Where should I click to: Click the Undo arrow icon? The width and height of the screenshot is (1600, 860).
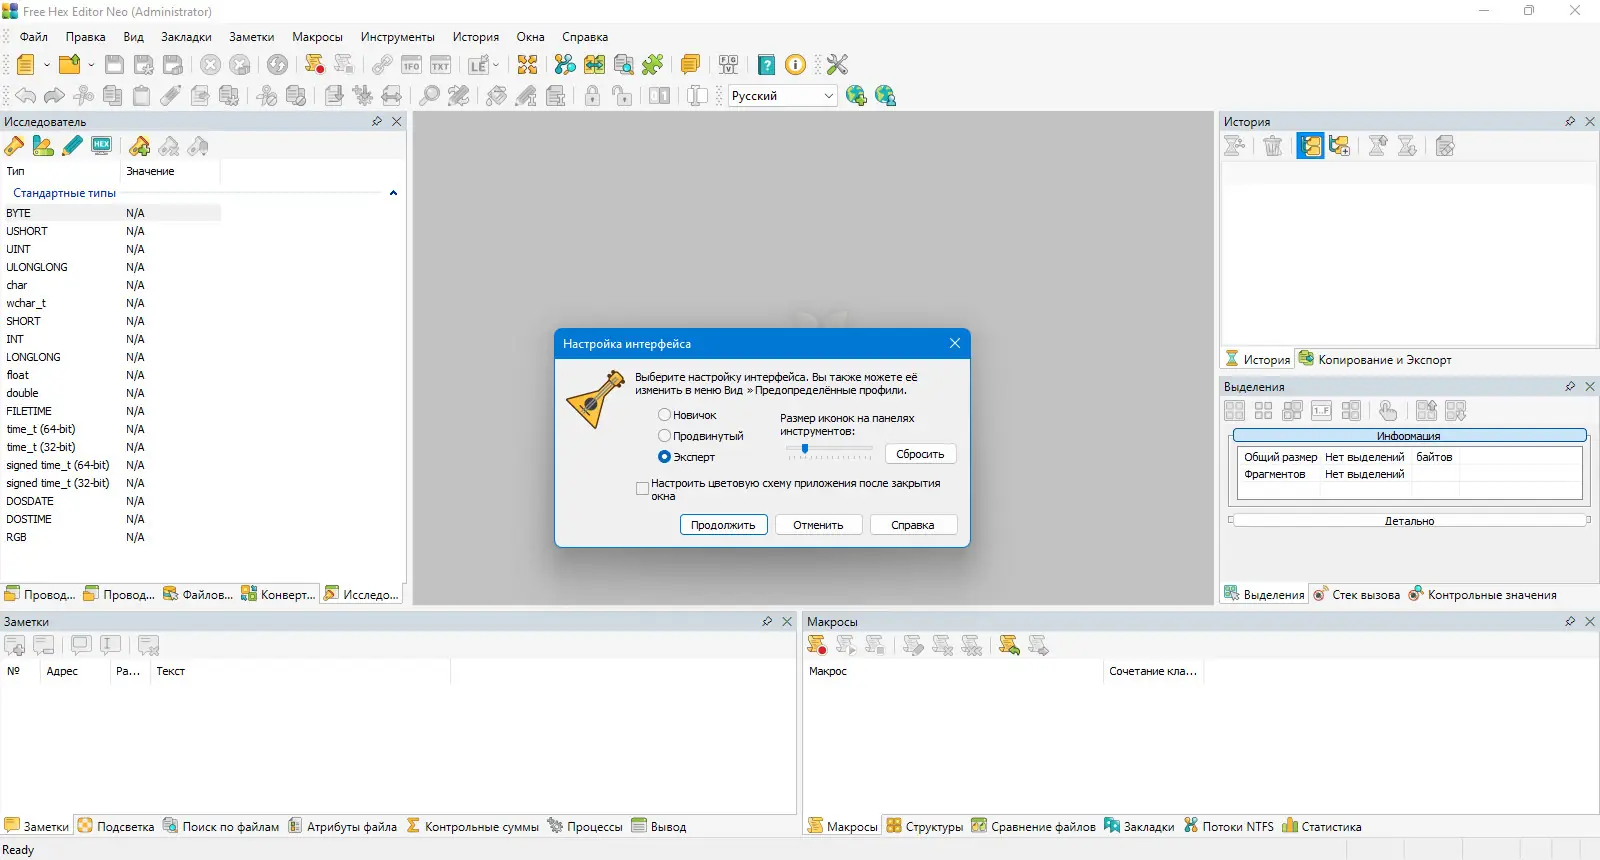click(25, 95)
